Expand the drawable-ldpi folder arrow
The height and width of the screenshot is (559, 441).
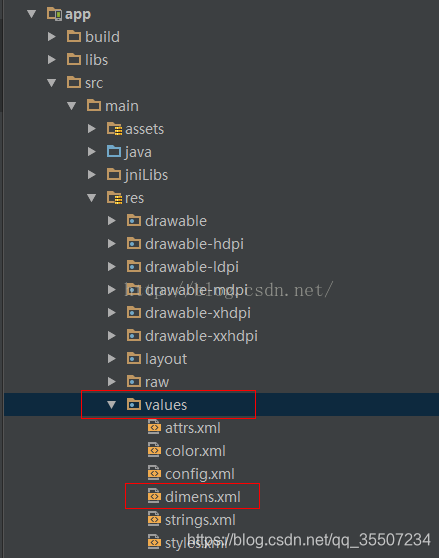click(x=112, y=267)
